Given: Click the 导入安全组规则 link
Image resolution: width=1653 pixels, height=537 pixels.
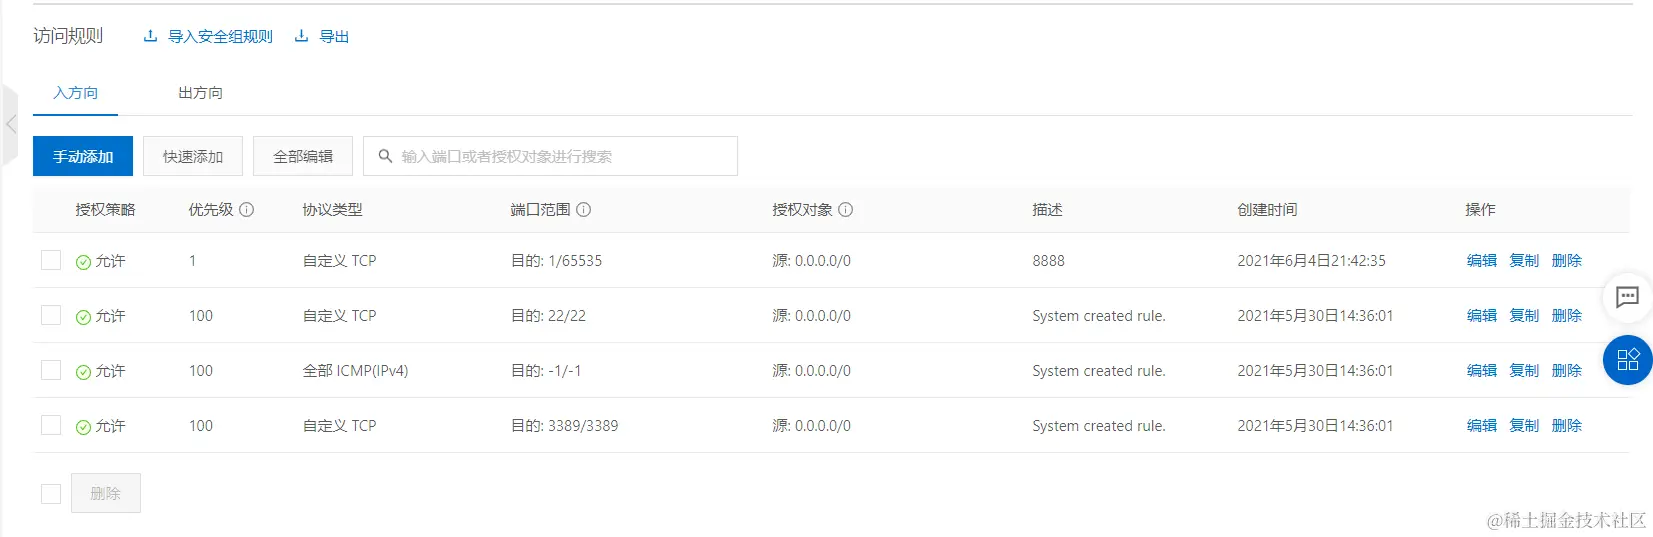Looking at the screenshot, I should [220, 36].
